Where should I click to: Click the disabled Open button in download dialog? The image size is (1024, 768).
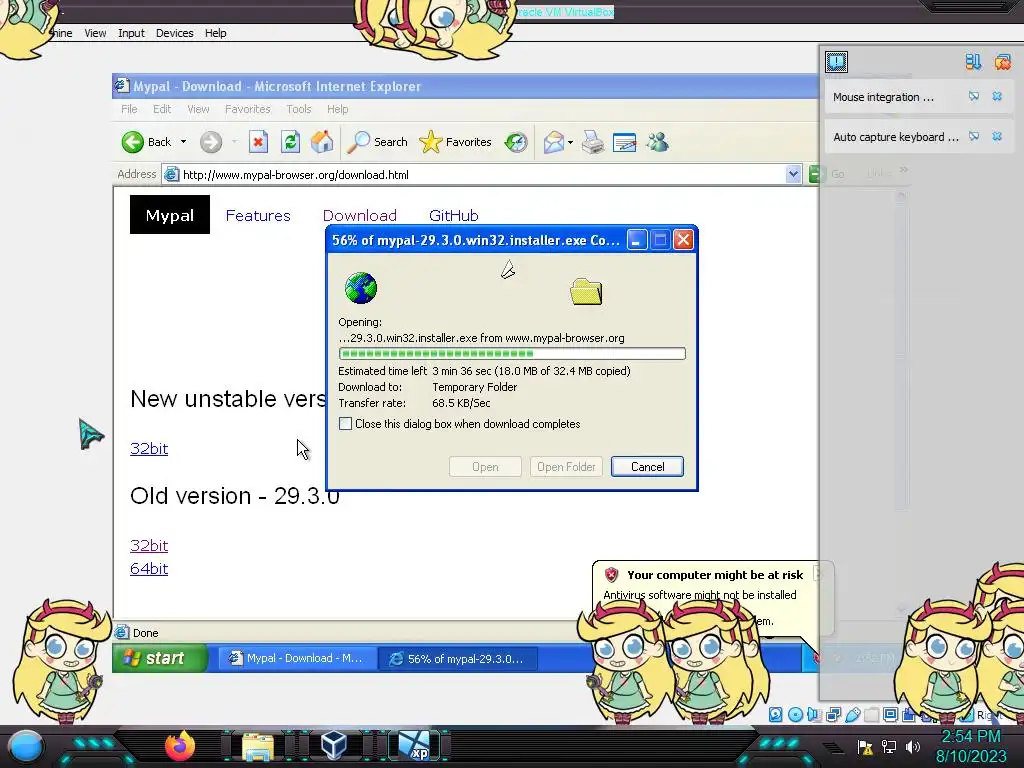pyautogui.click(x=485, y=466)
